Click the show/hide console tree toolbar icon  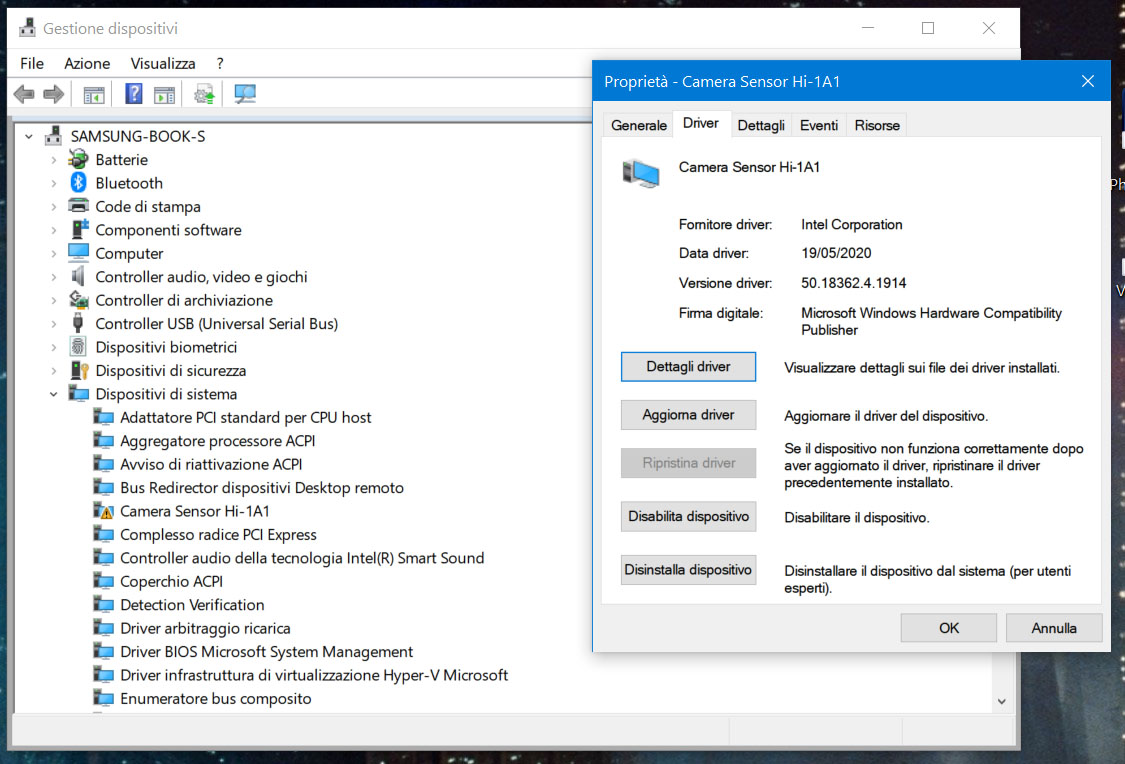pos(94,95)
